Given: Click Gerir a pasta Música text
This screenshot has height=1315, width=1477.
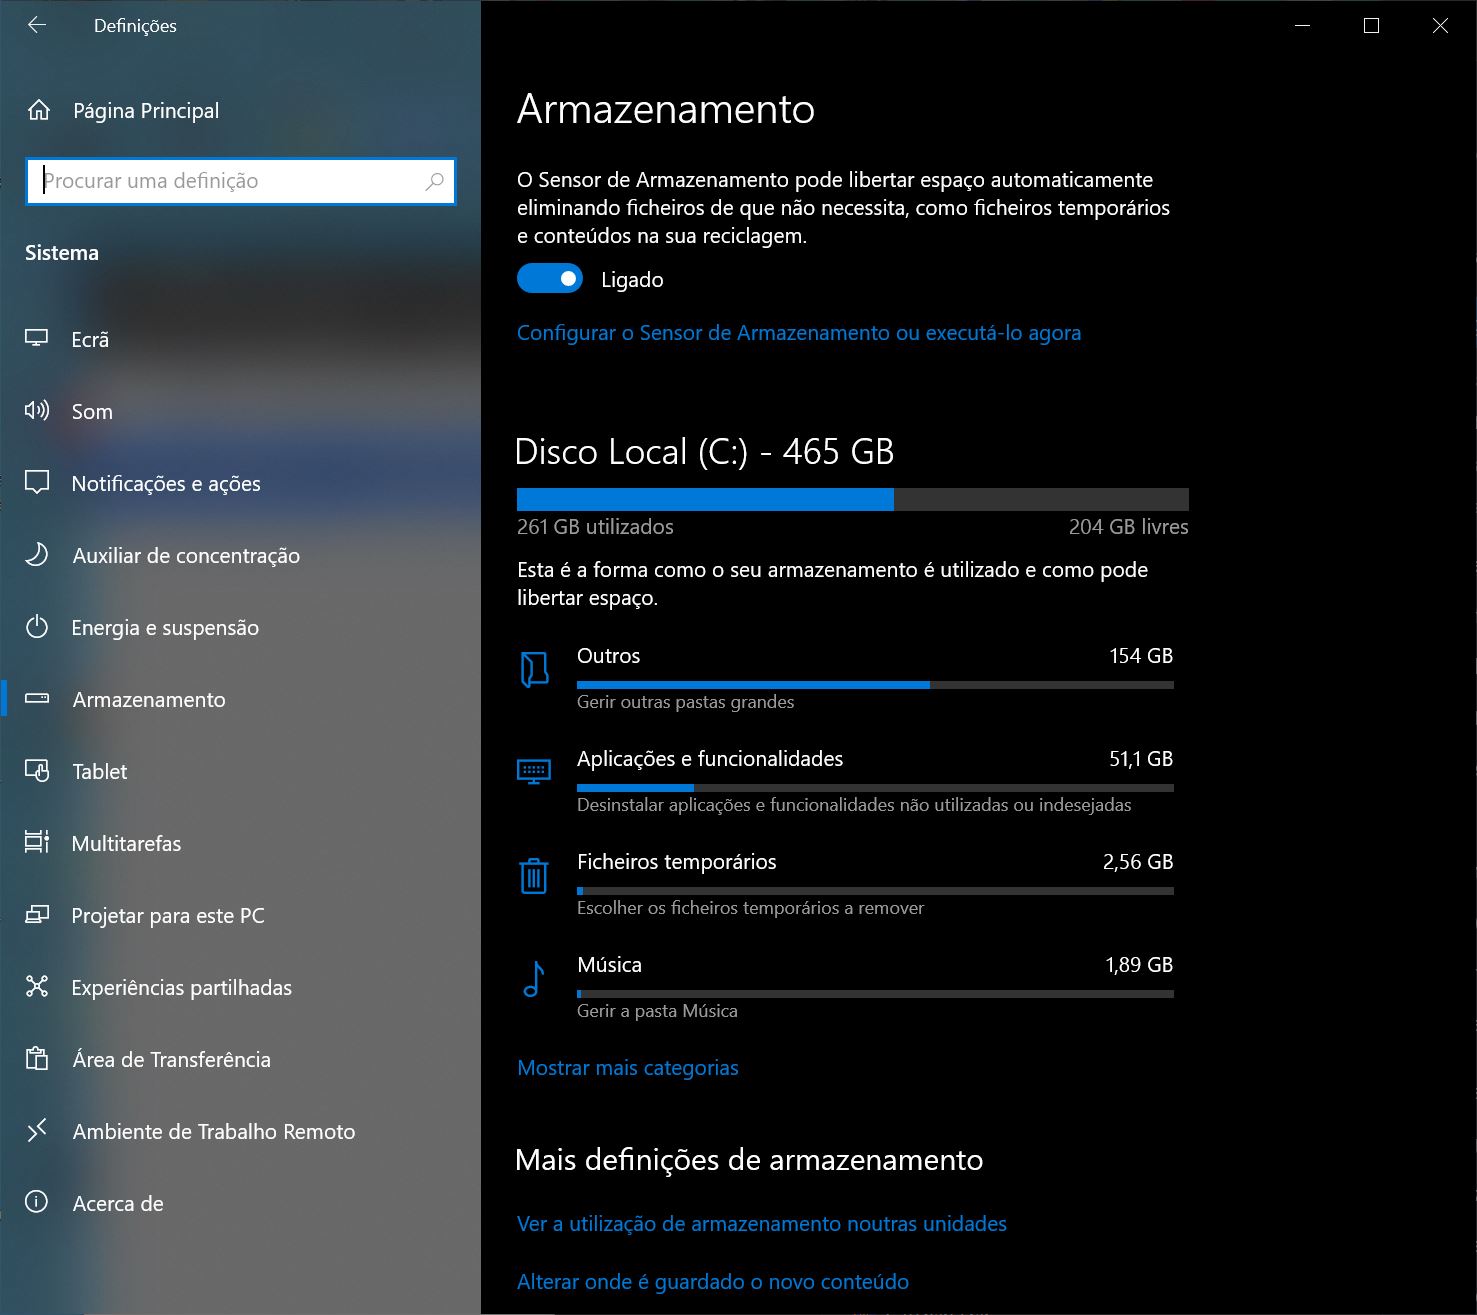Looking at the screenshot, I should pyautogui.click(x=657, y=1011).
